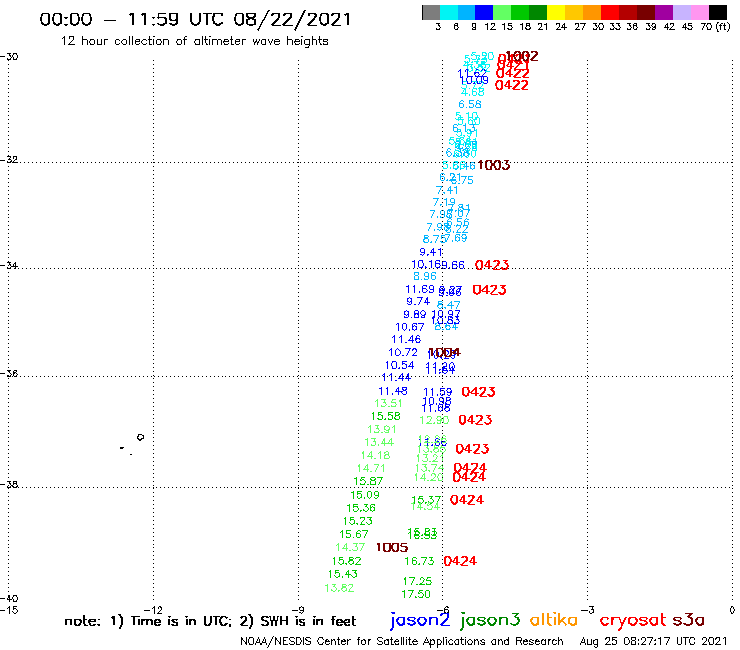Click the wave height value 8.96
Screen dimensions: 740x650
(425, 277)
